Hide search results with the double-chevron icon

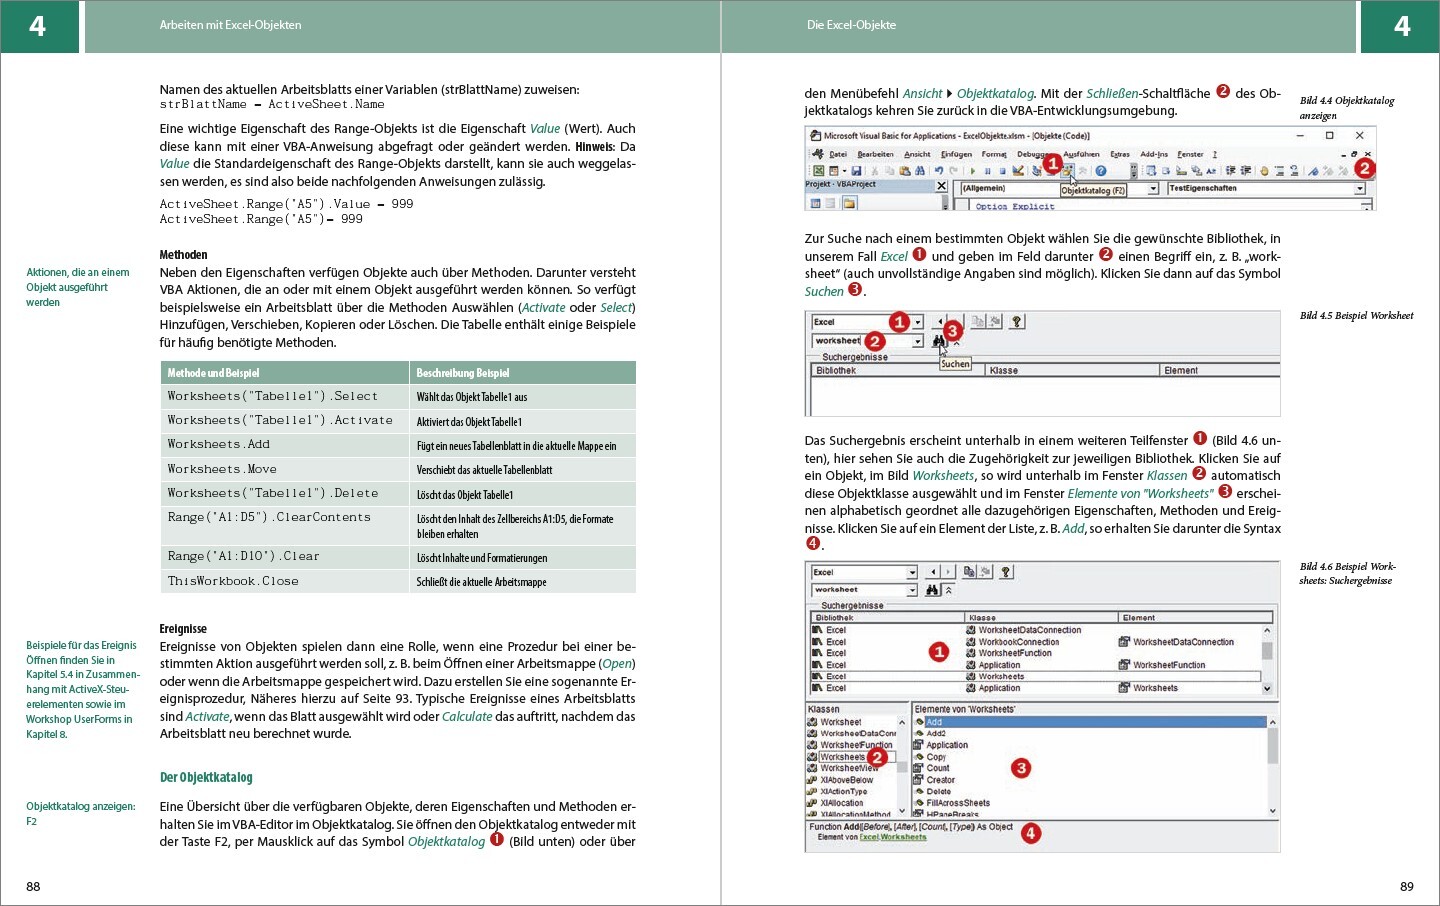coord(948,590)
